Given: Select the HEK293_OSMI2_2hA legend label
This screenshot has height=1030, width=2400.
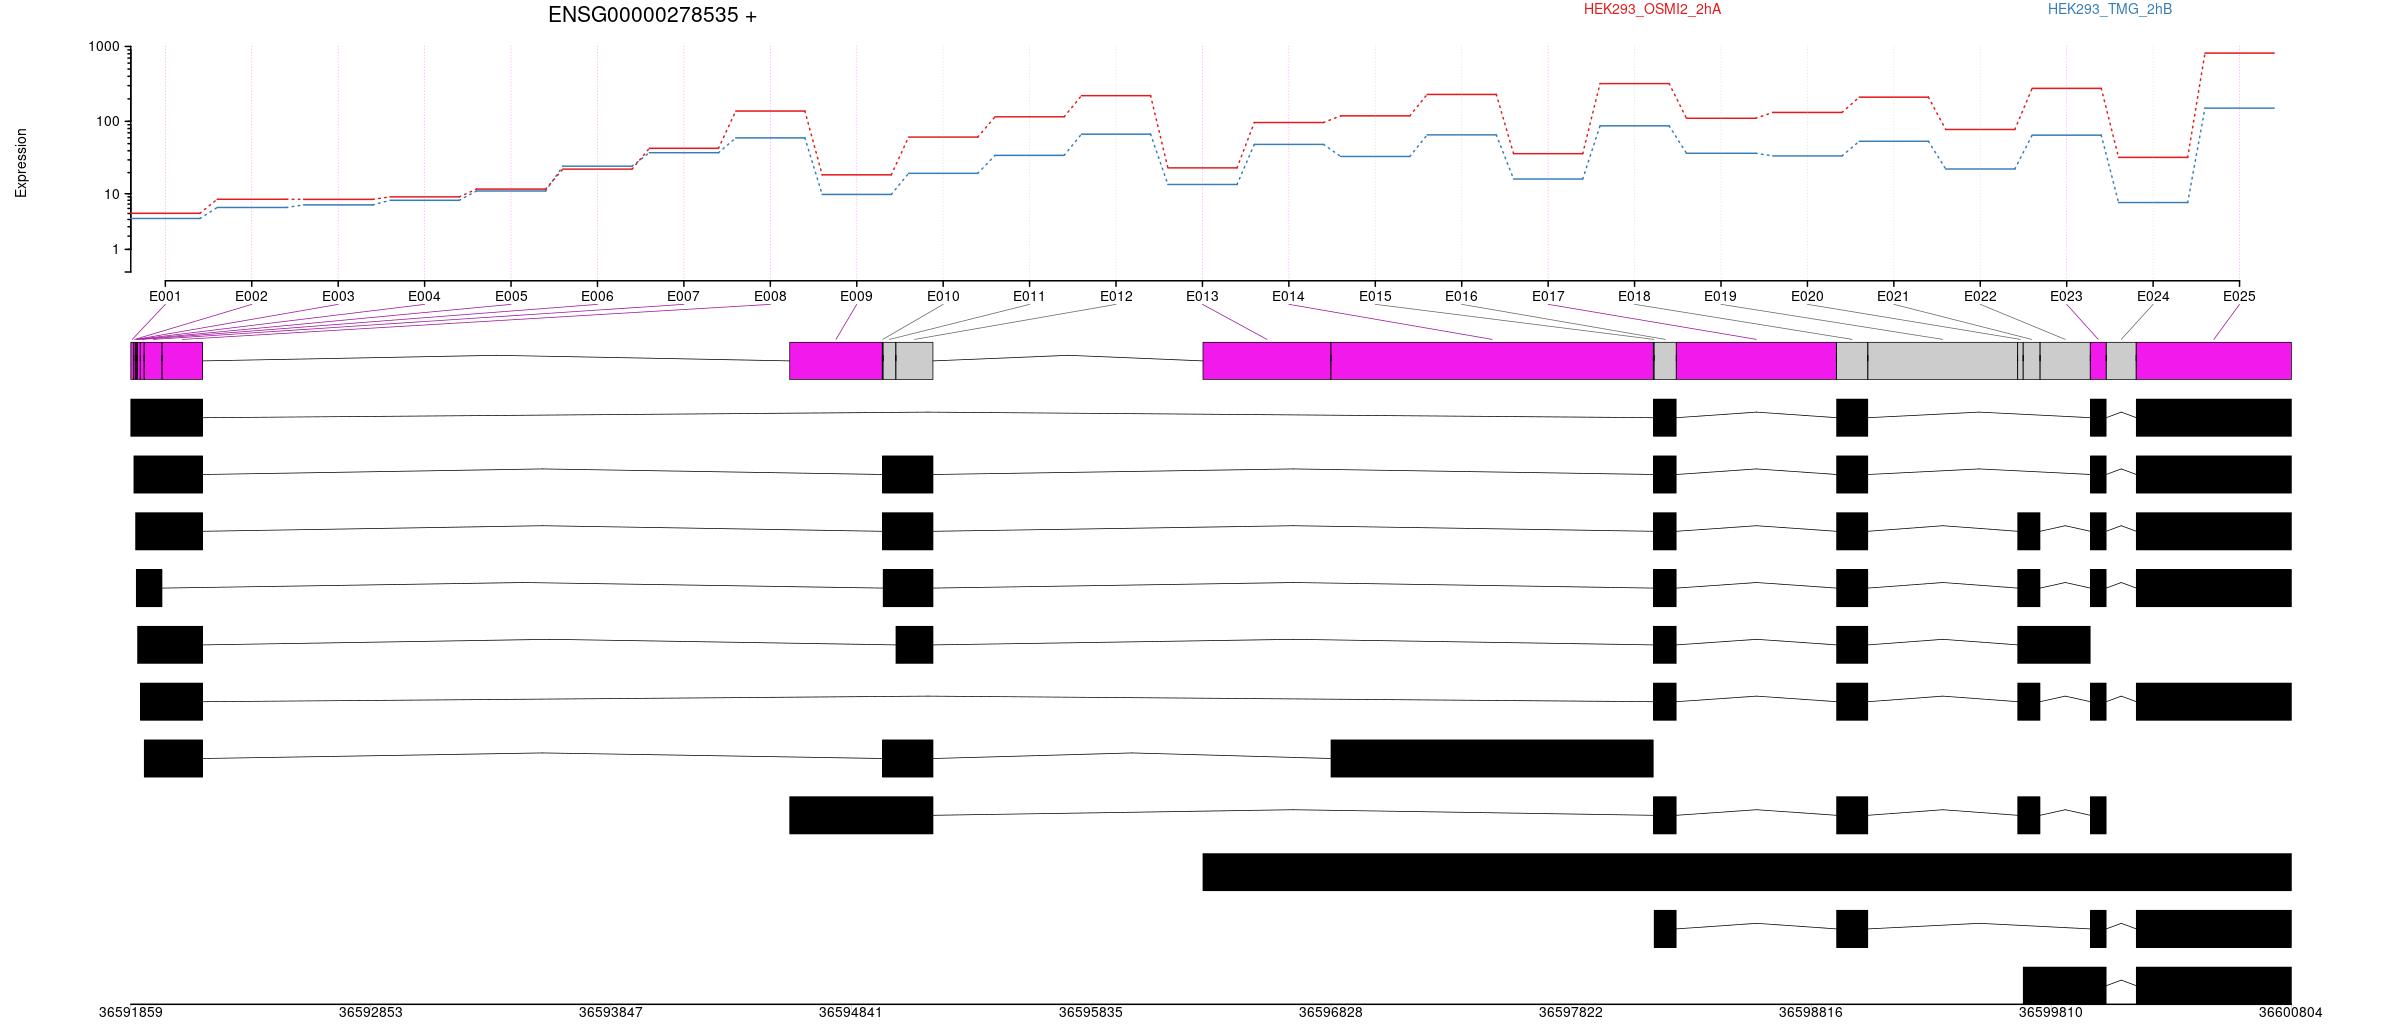Looking at the screenshot, I should click(1652, 9).
